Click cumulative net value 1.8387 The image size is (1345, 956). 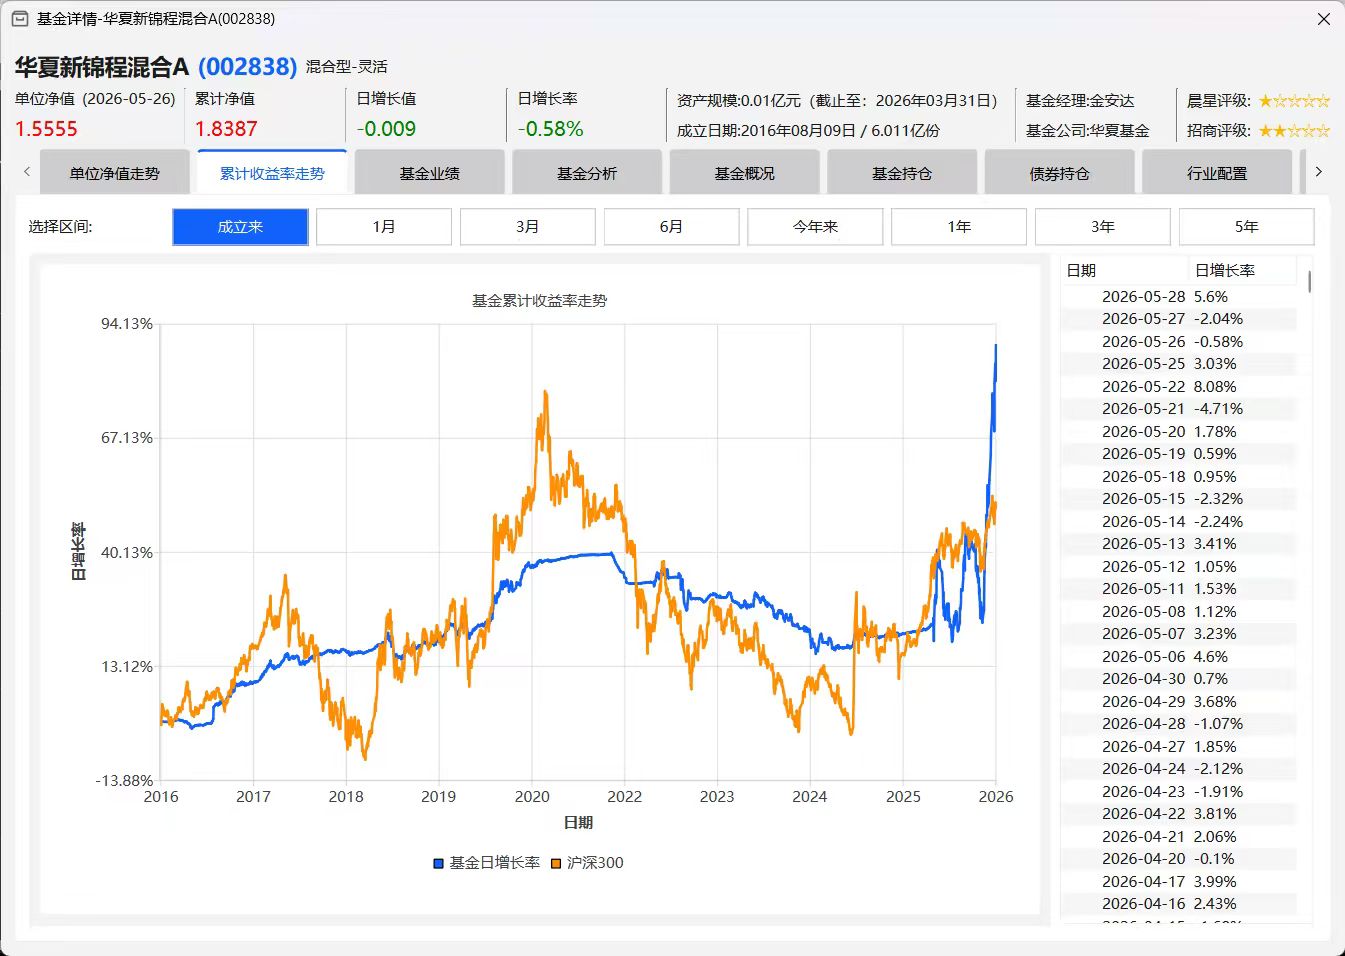click(x=226, y=129)
